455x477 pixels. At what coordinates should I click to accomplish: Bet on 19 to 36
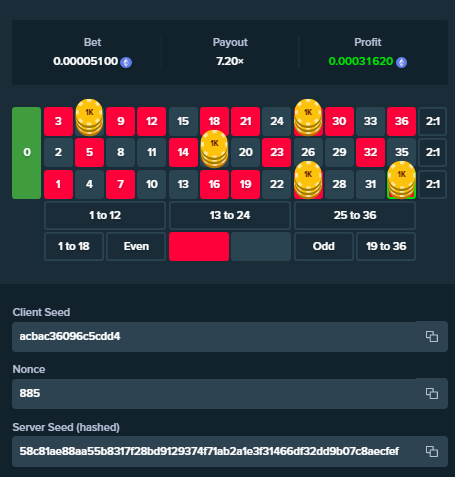[386, 246]
